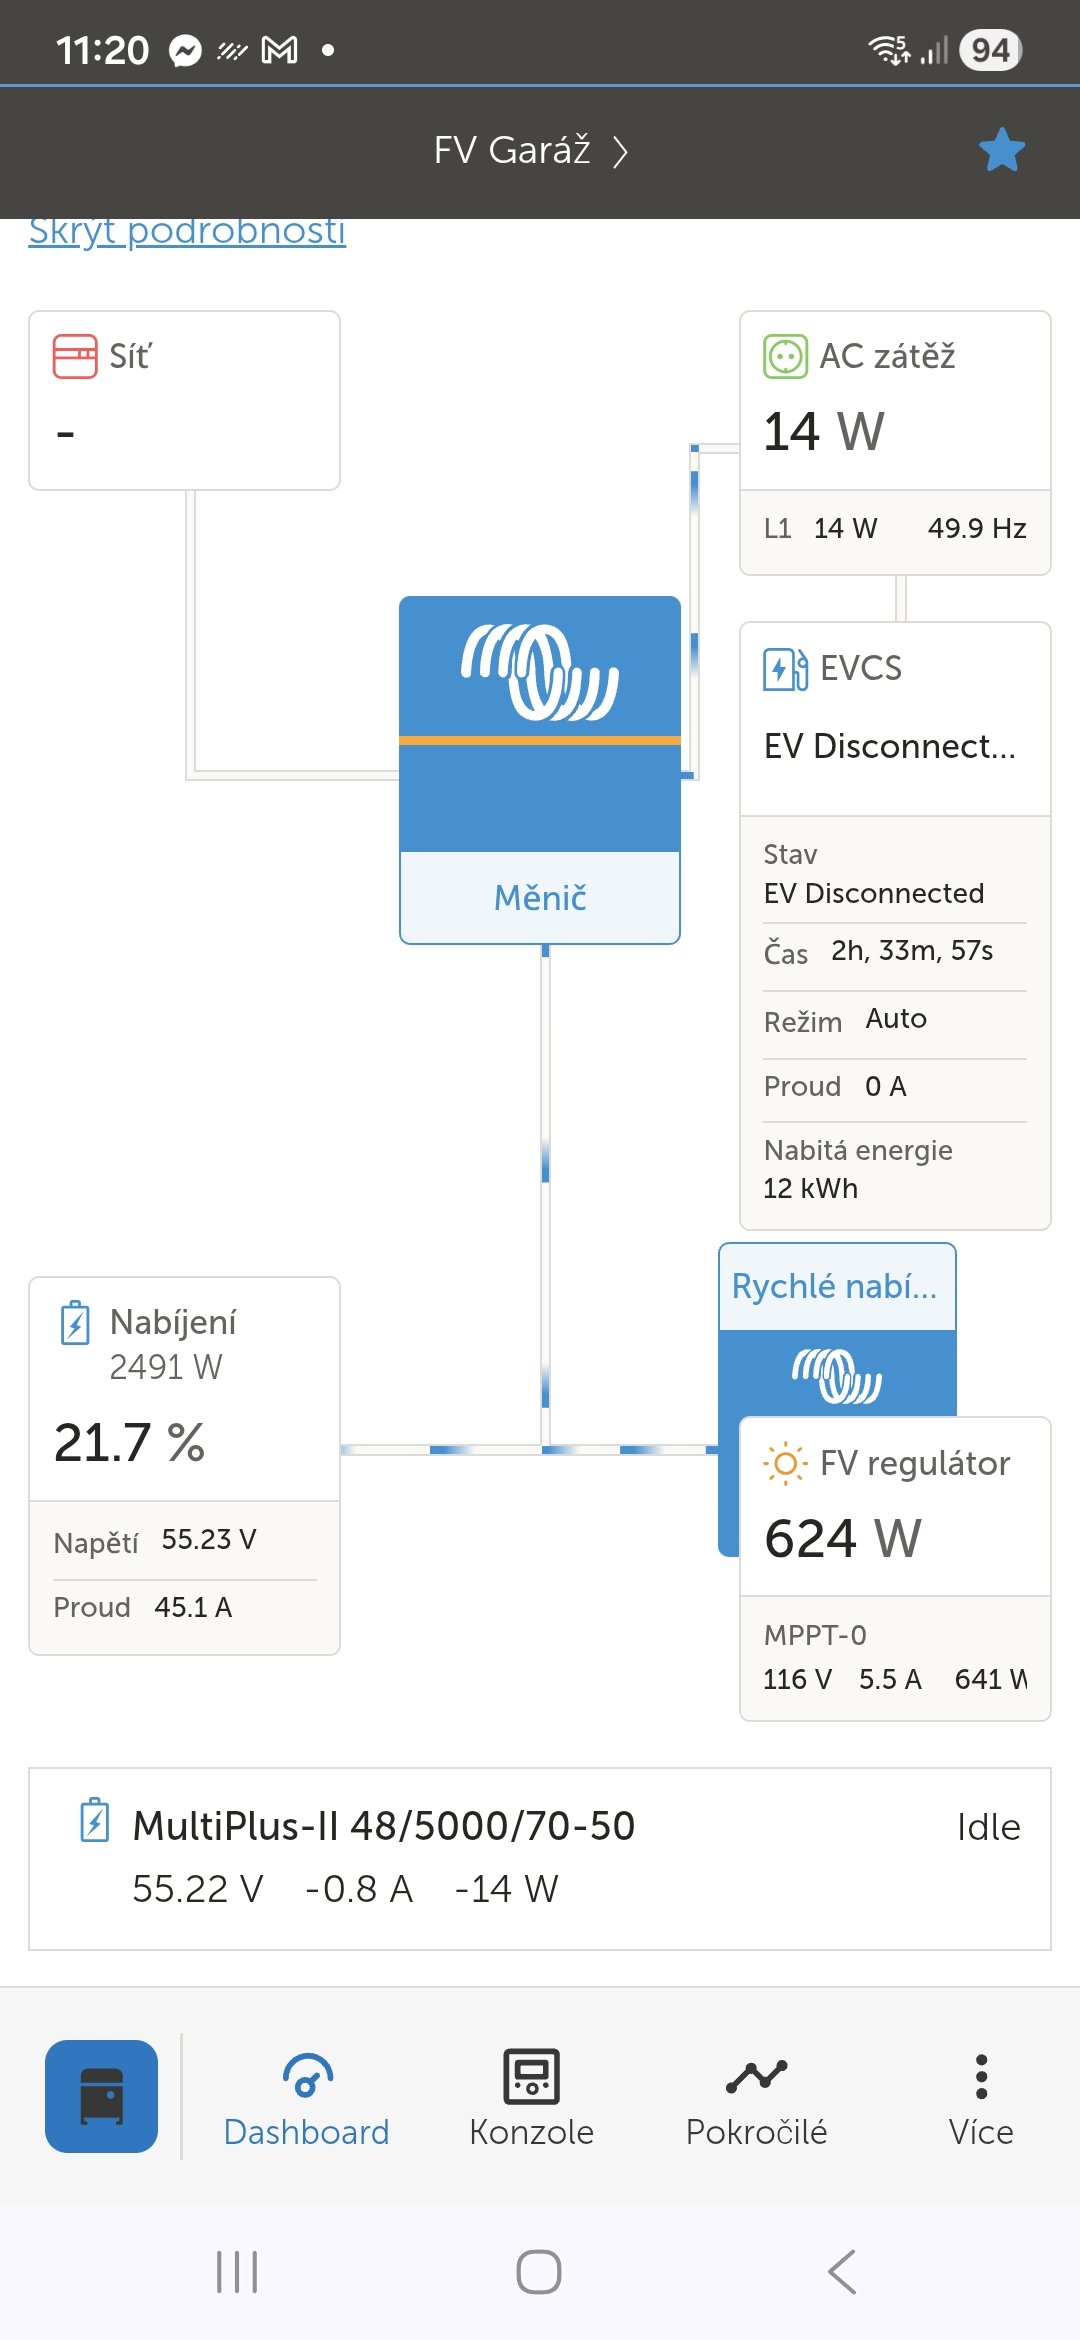Tap the Nabíjení battery icon
Screen dimensions: 1080x2340
75,1323
